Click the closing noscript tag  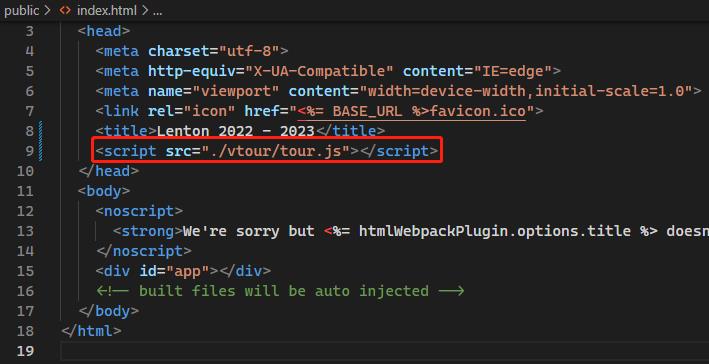(144, 251)
